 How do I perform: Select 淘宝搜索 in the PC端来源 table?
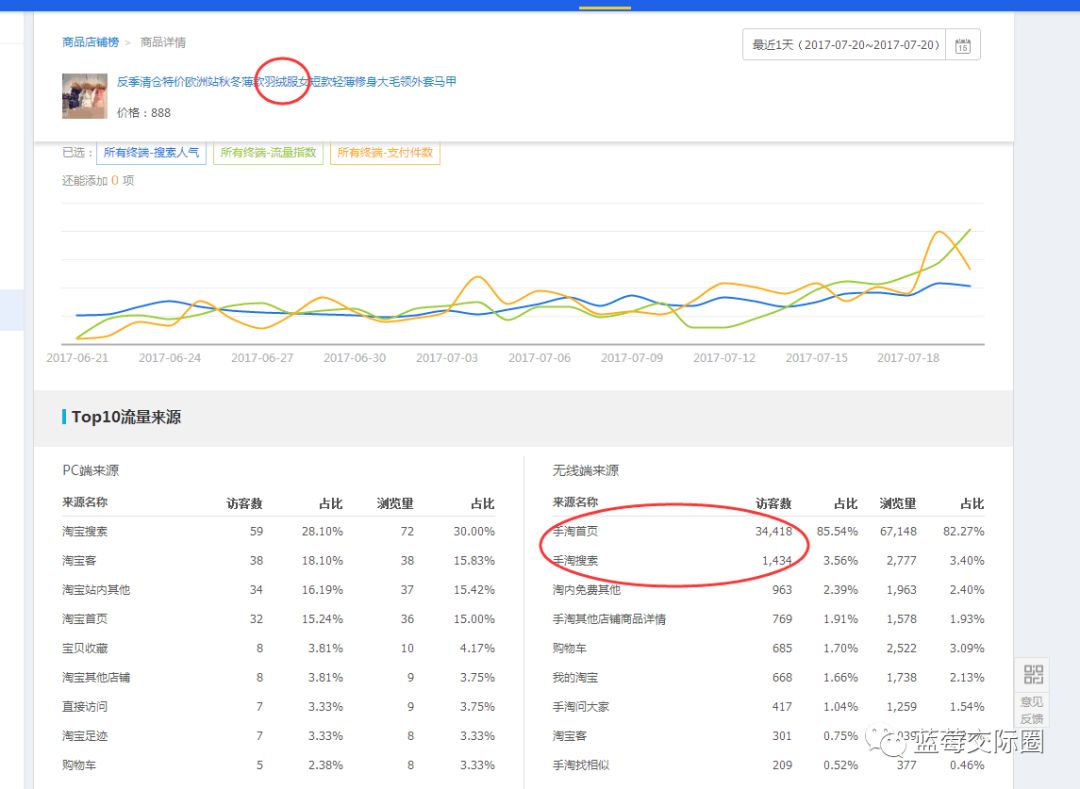tap(86, 531)
